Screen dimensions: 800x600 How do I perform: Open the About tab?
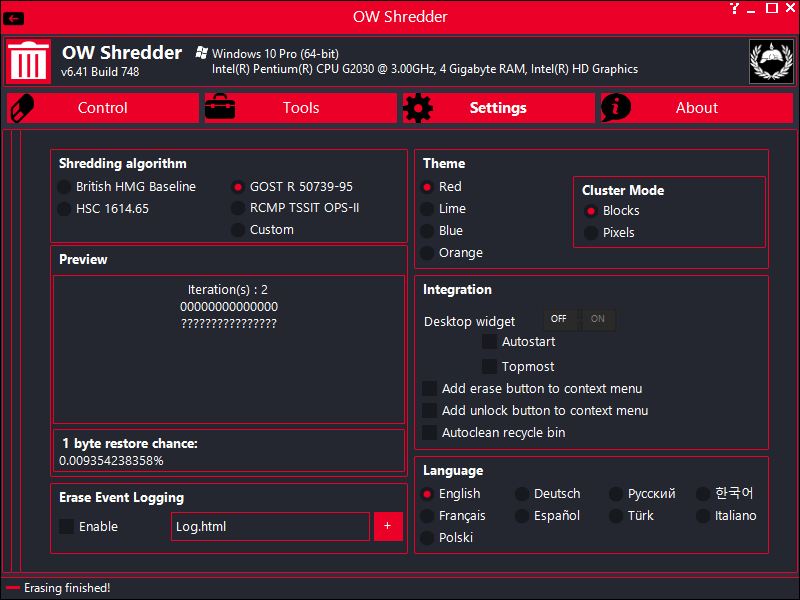click(697, 108)
